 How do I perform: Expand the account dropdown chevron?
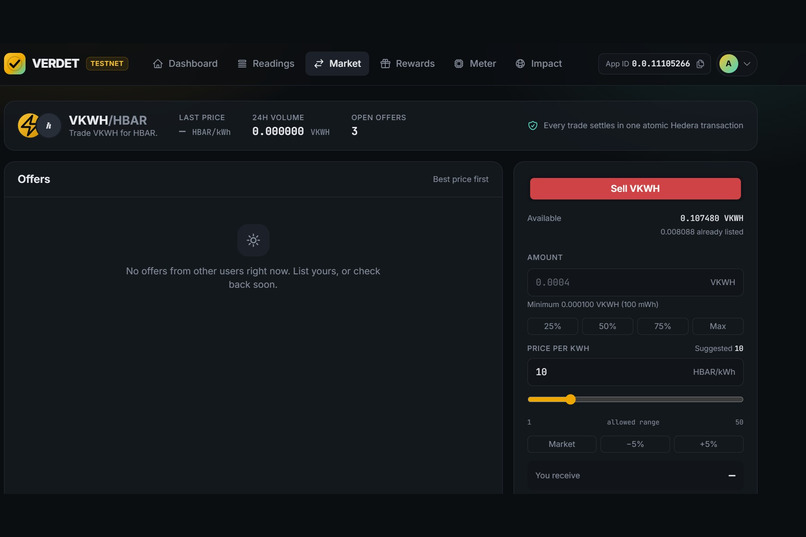[x=747, y=64]
